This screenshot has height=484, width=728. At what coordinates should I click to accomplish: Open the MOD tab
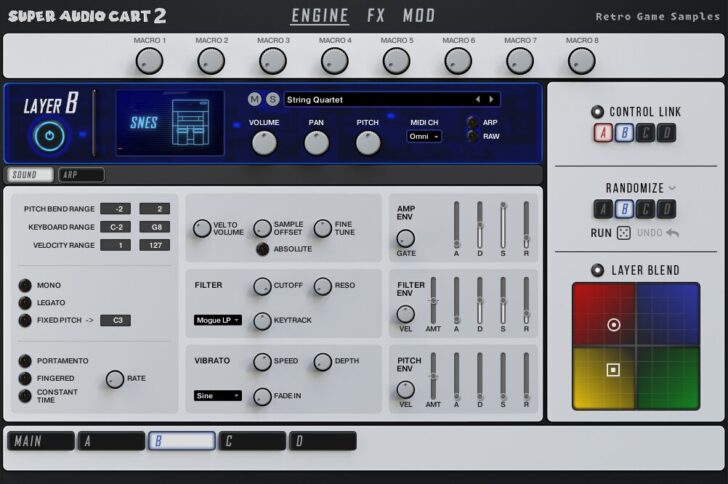[419, 16]
